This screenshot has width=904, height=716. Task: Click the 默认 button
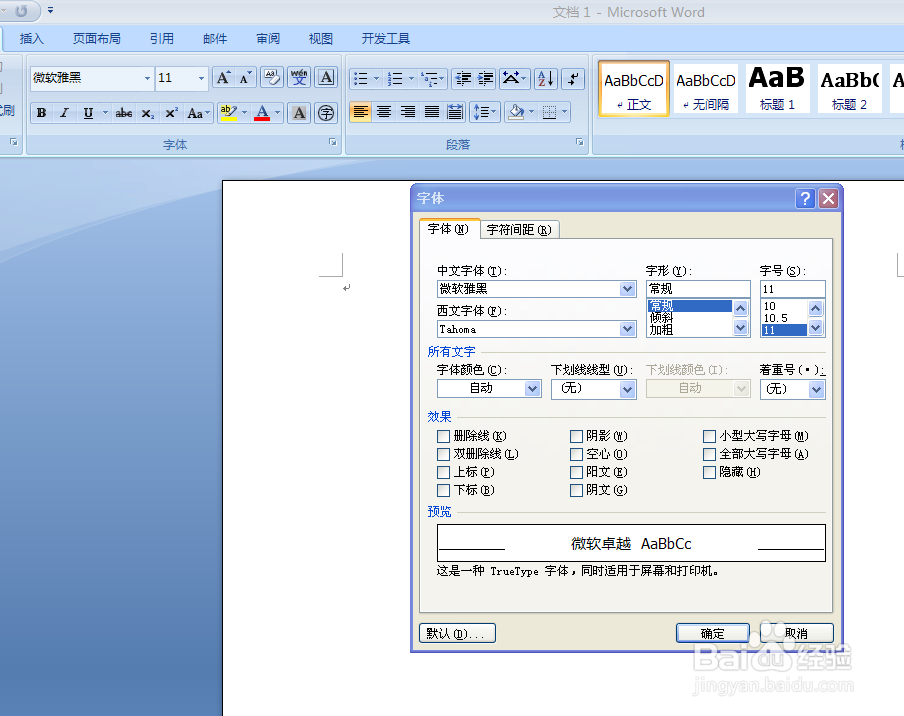[x=456, y=632]
